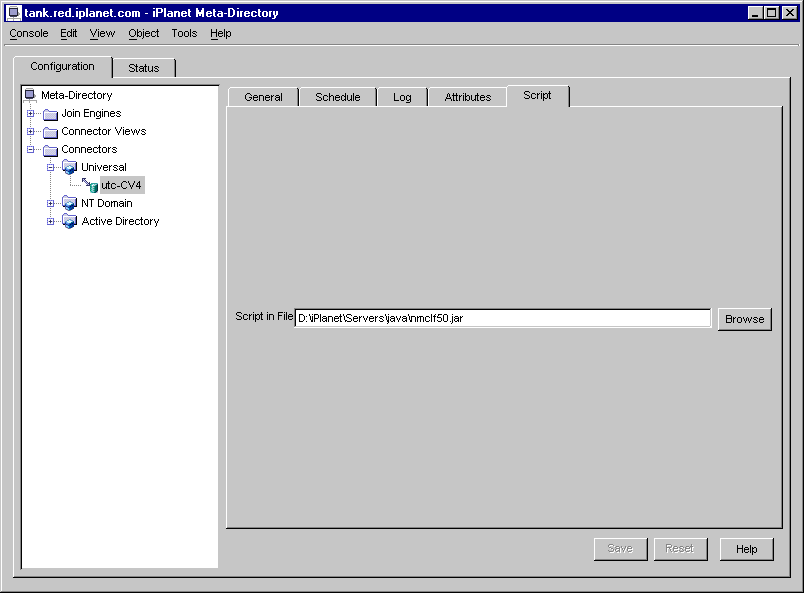Click the Help button at bottom
The image size is (804, 593).
point(747,549)
